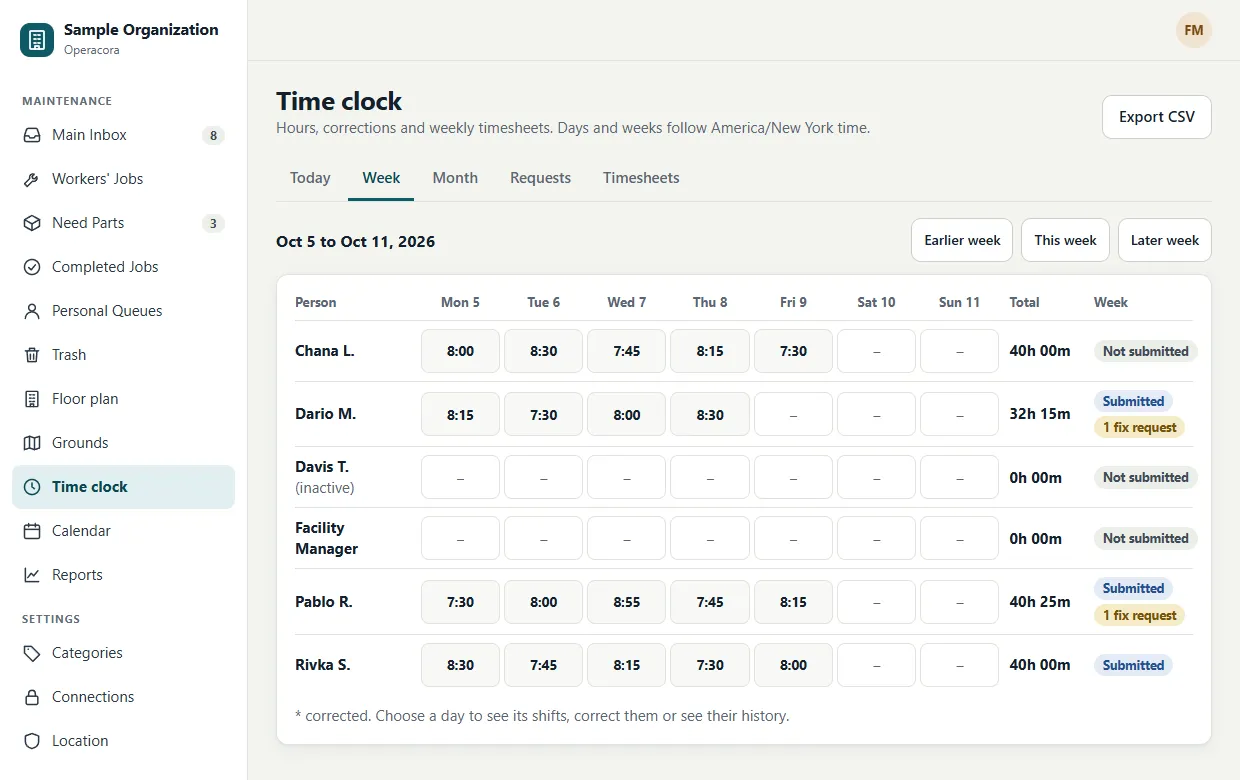Screen dimensions: 1240x780
Task: Click the Workers' Jobs wrench icon
Action: click(x=32, y=179)
